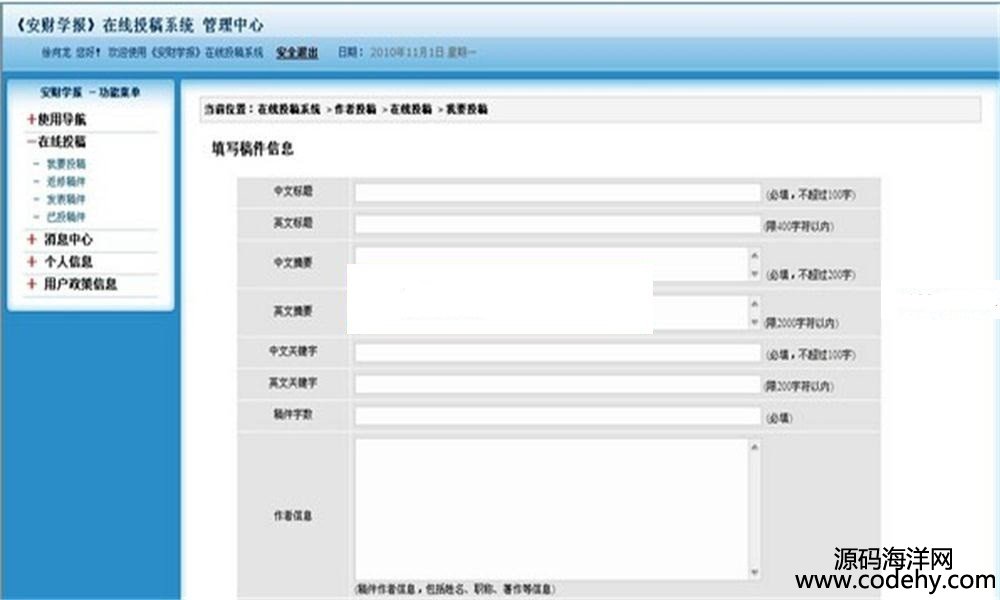Open 发表稿件 in the sidebar submenu

coord(66,200)
